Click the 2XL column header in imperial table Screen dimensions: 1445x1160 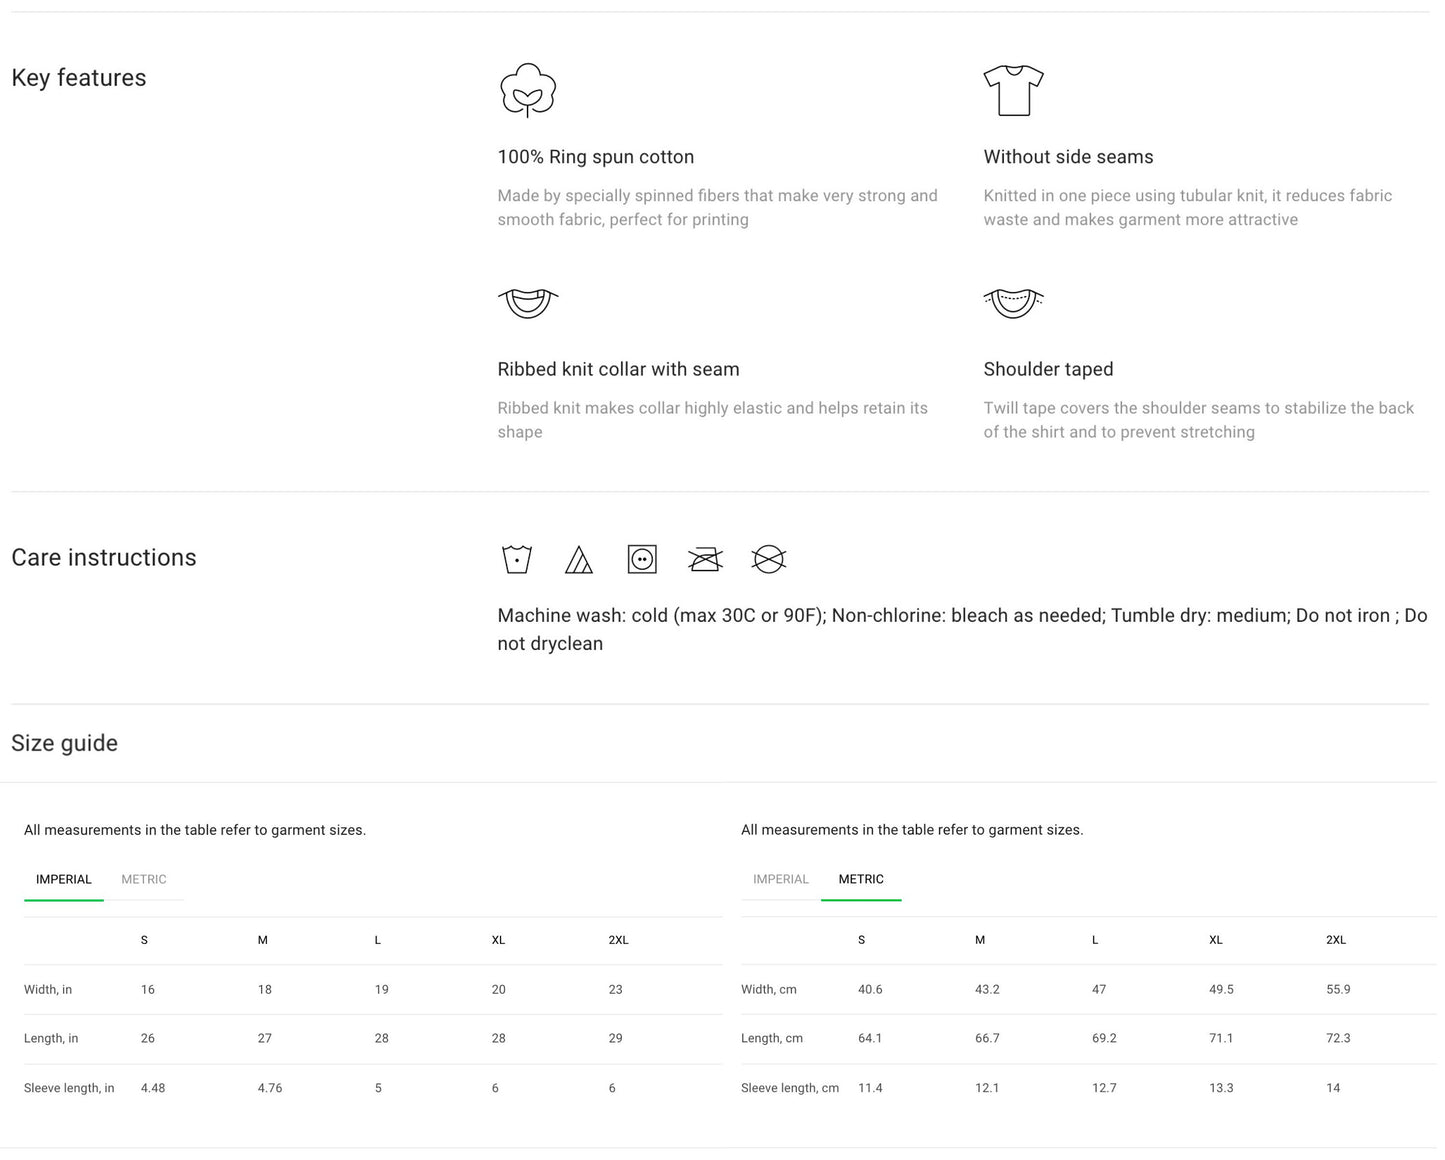click(618, 940)
